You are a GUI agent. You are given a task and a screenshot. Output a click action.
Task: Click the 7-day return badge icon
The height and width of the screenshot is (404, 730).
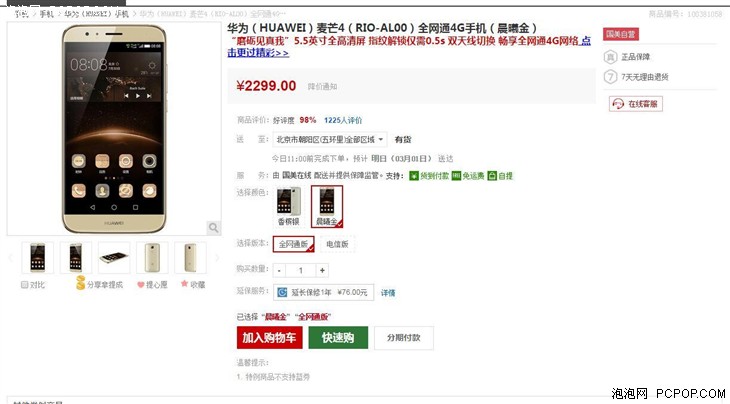(610, 77)
